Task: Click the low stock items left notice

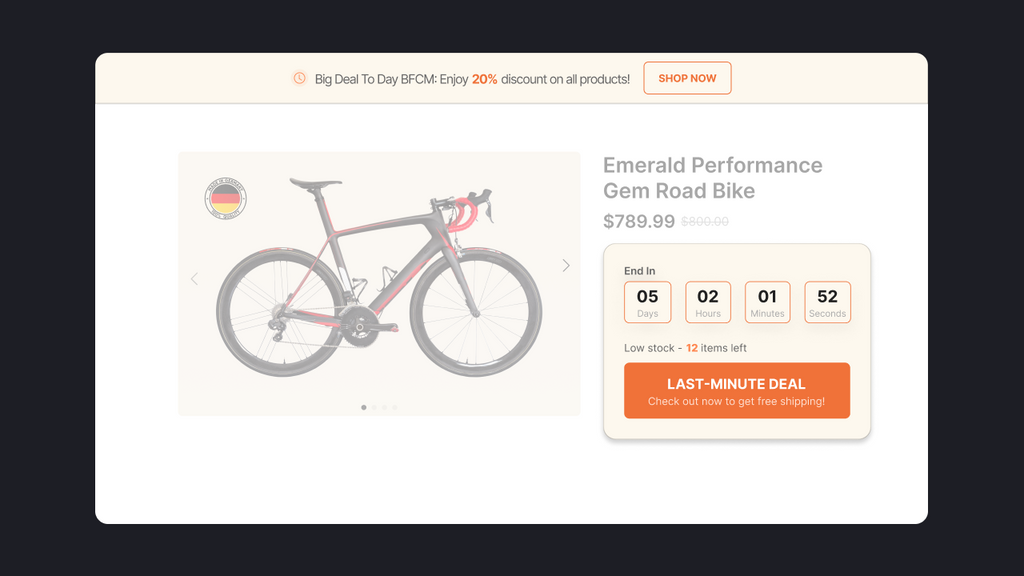Action: click(x=685, y=348)
